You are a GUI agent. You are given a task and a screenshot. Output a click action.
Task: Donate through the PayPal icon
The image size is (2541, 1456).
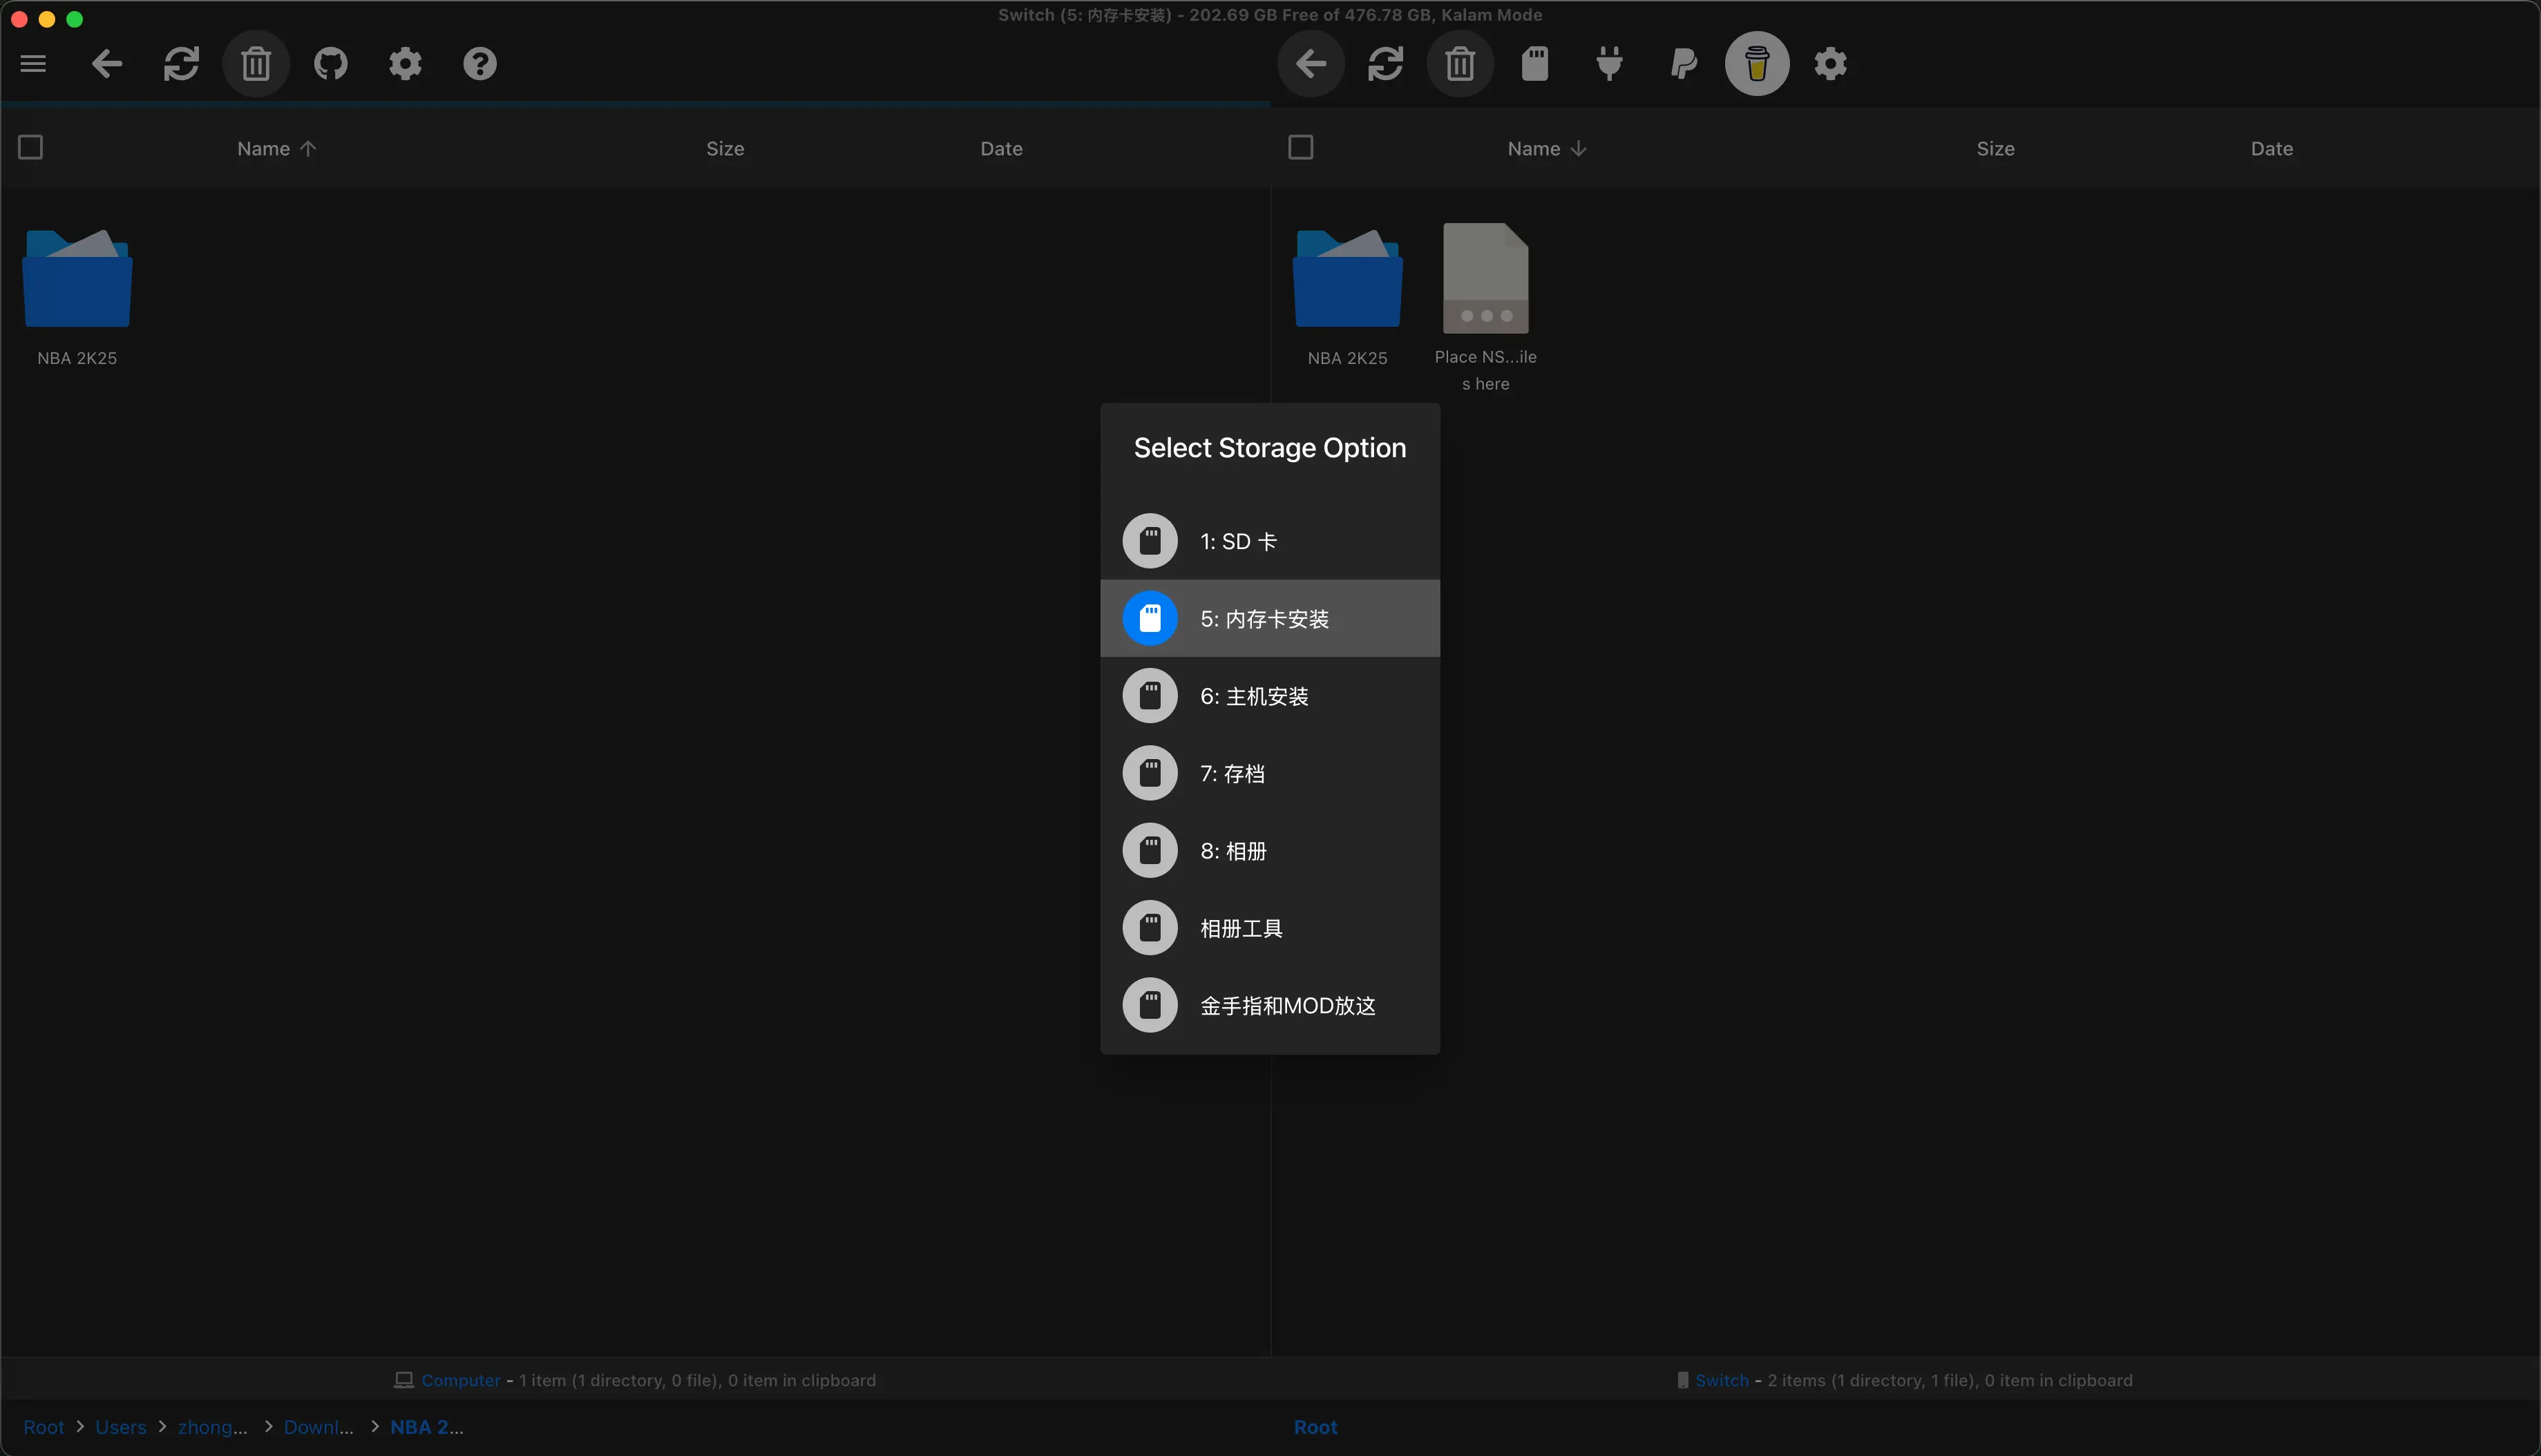[x=1683, y=63]
